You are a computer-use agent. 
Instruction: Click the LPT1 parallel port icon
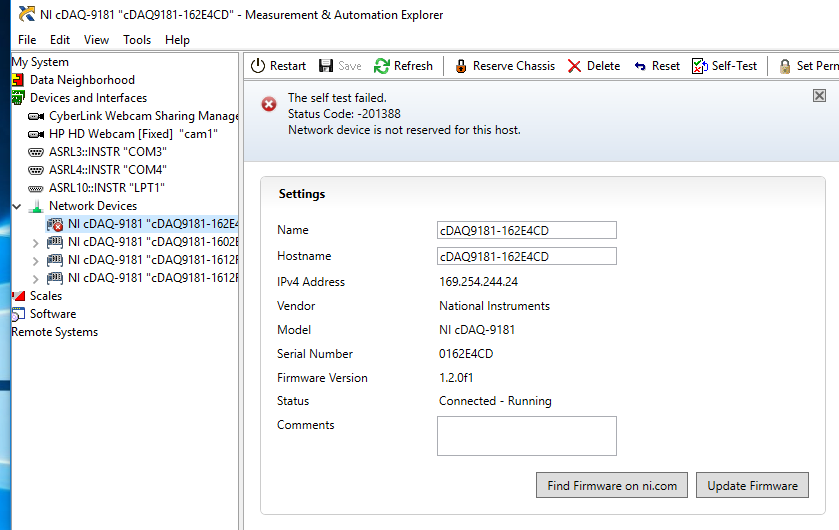[x=36, y=188]
